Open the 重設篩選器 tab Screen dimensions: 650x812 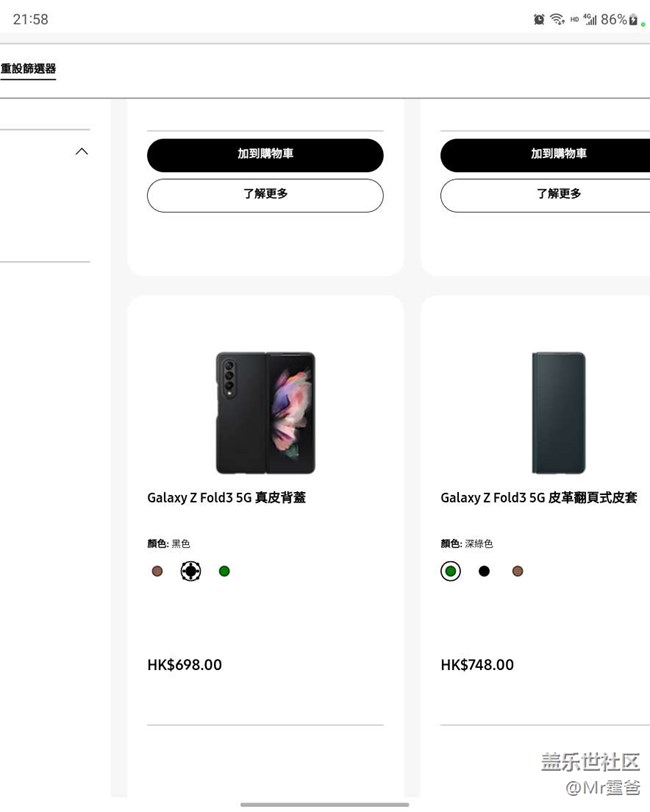pyautogui.click(x=28, y=69)
